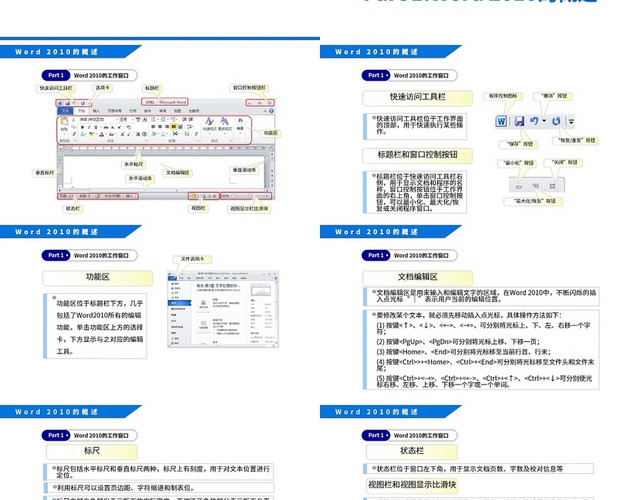Click the 选项卡 callout label
640x500 pixels.
pyautogui.click(x=102, y=88)
